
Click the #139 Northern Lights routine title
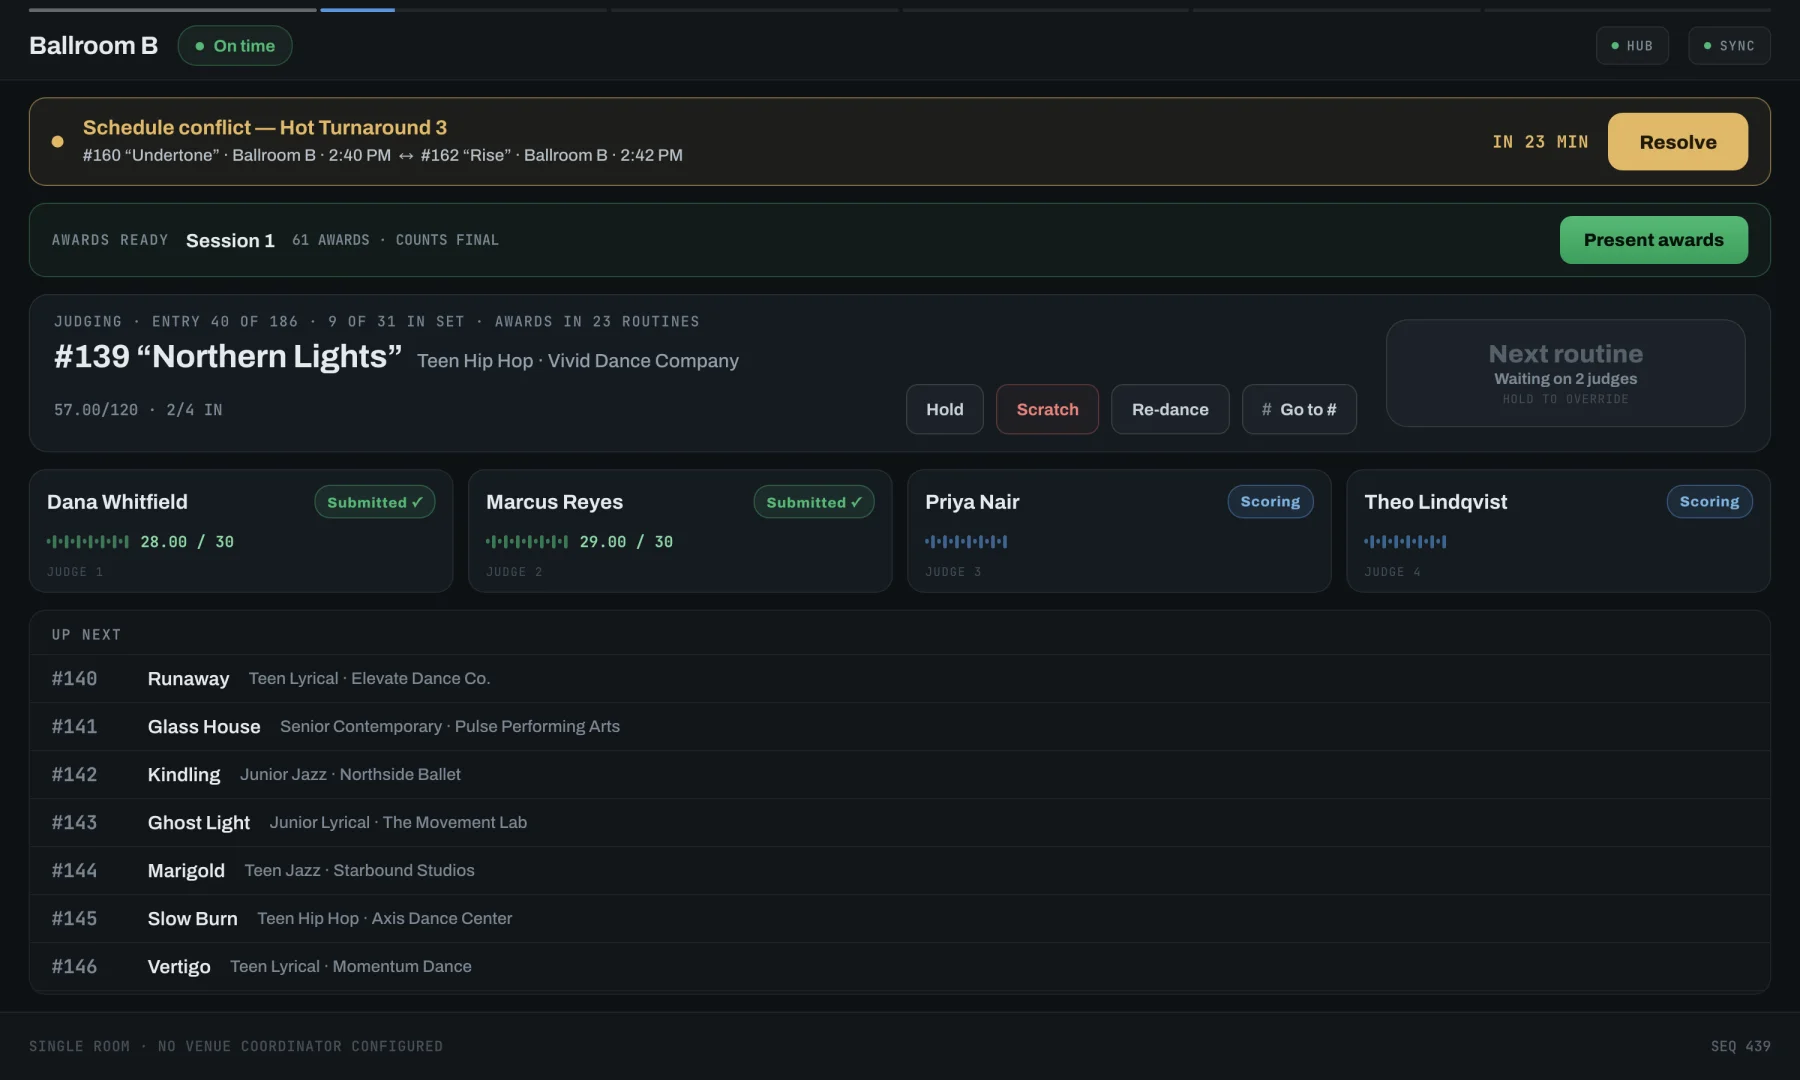point(228,356)
